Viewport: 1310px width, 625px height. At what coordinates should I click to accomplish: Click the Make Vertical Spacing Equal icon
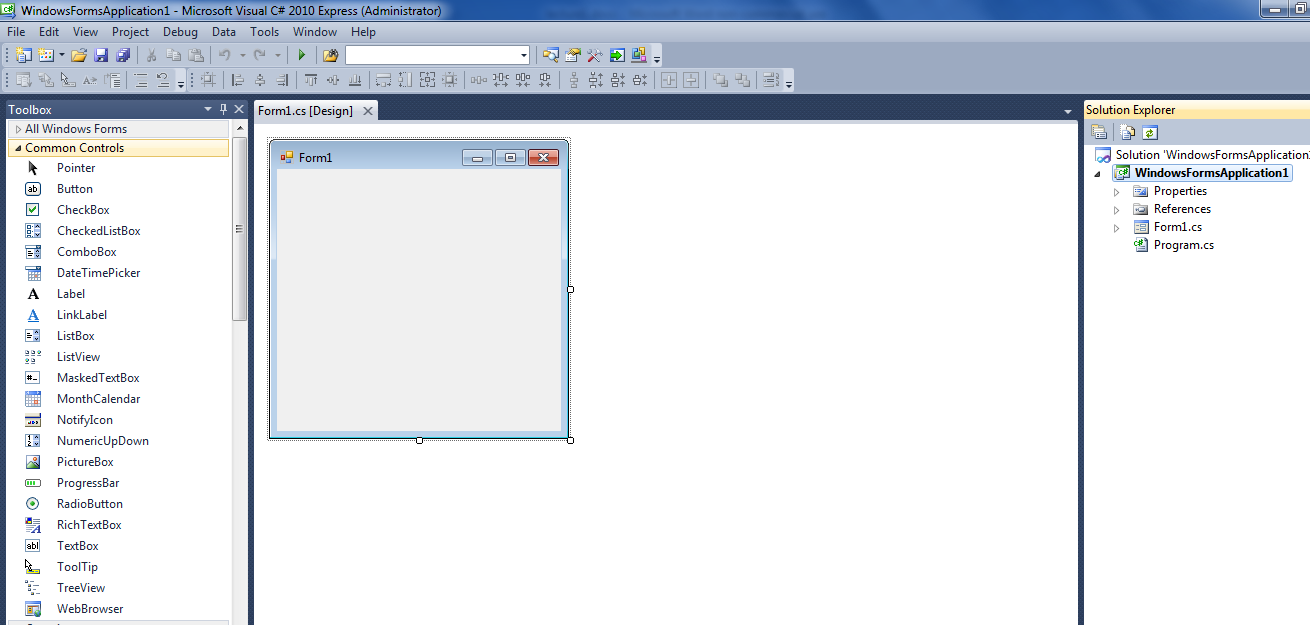pos(574,80)
